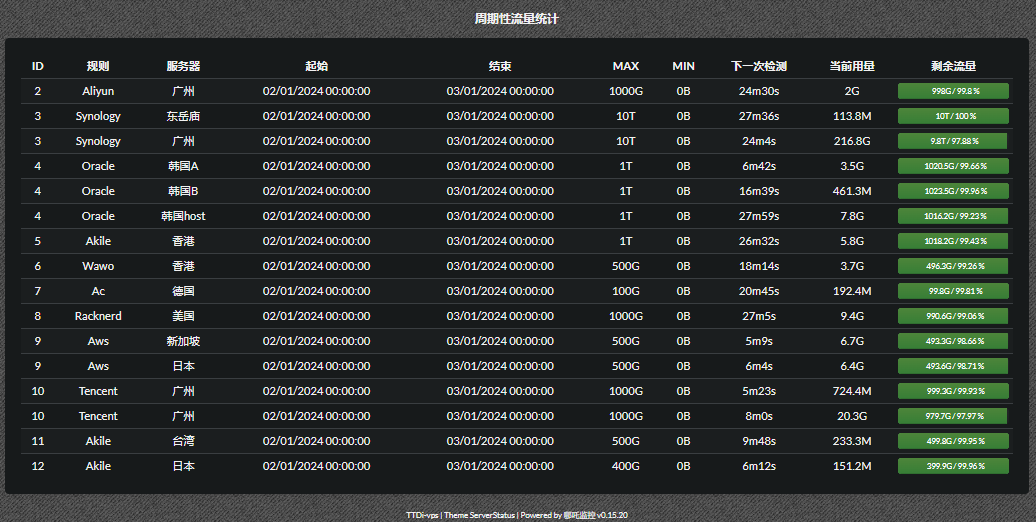Viewport: 1036px width, 522px height.
Task: Select the ID 2 cell
Action: [38, 91]
